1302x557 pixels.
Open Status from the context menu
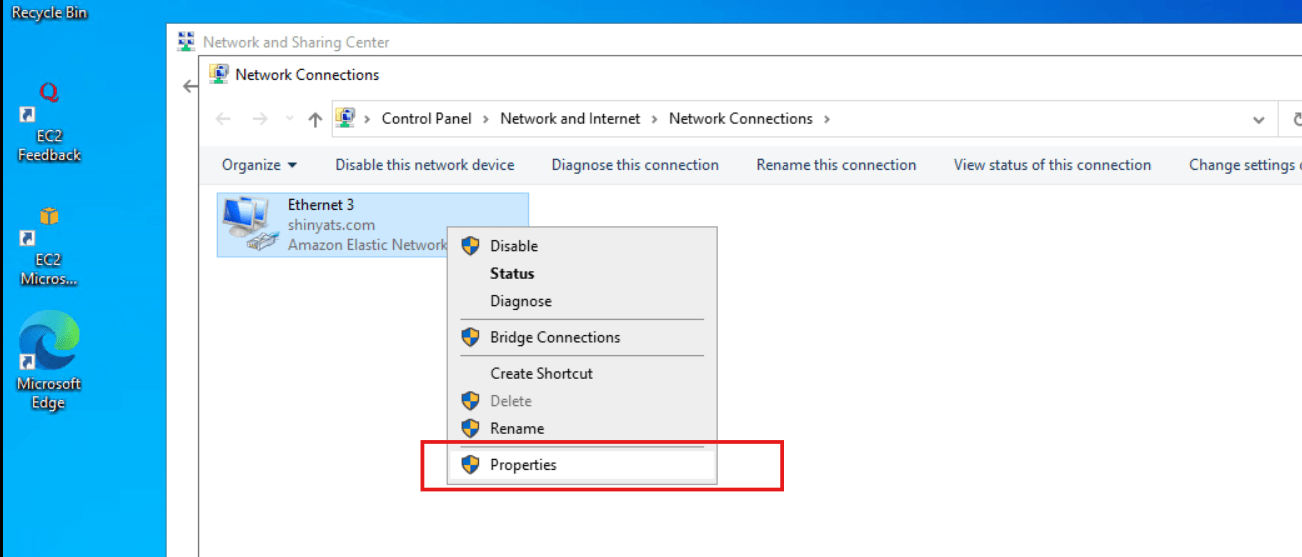pos(581,273)
